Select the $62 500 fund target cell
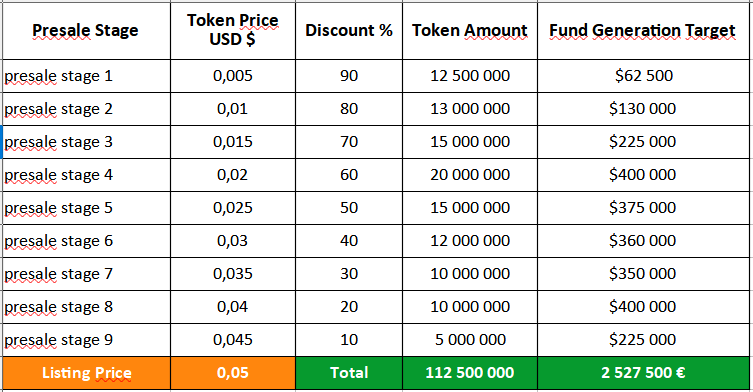Screen dimensions: 753x392 [x=643, y=76]
